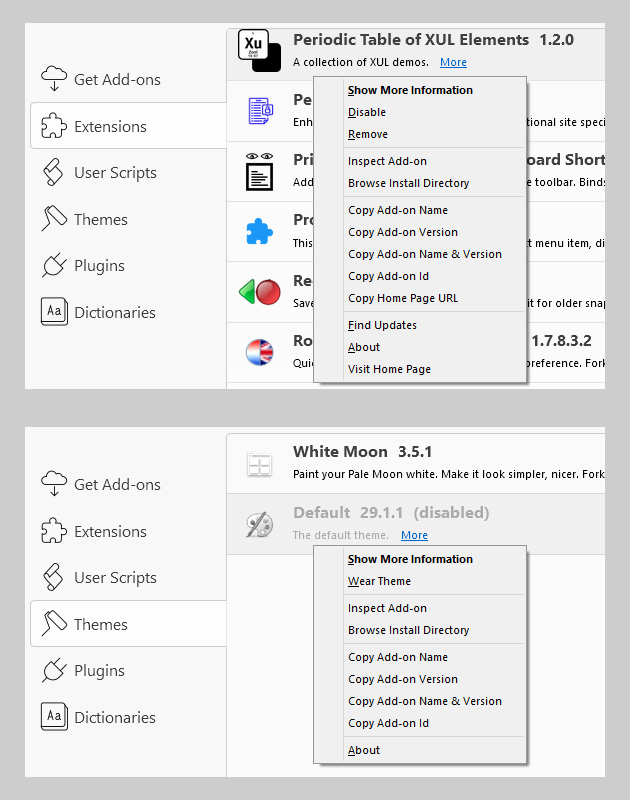Click the Plugins plug icon in top panel
Screen dimensions: 630x800
[x=54, y=265]
